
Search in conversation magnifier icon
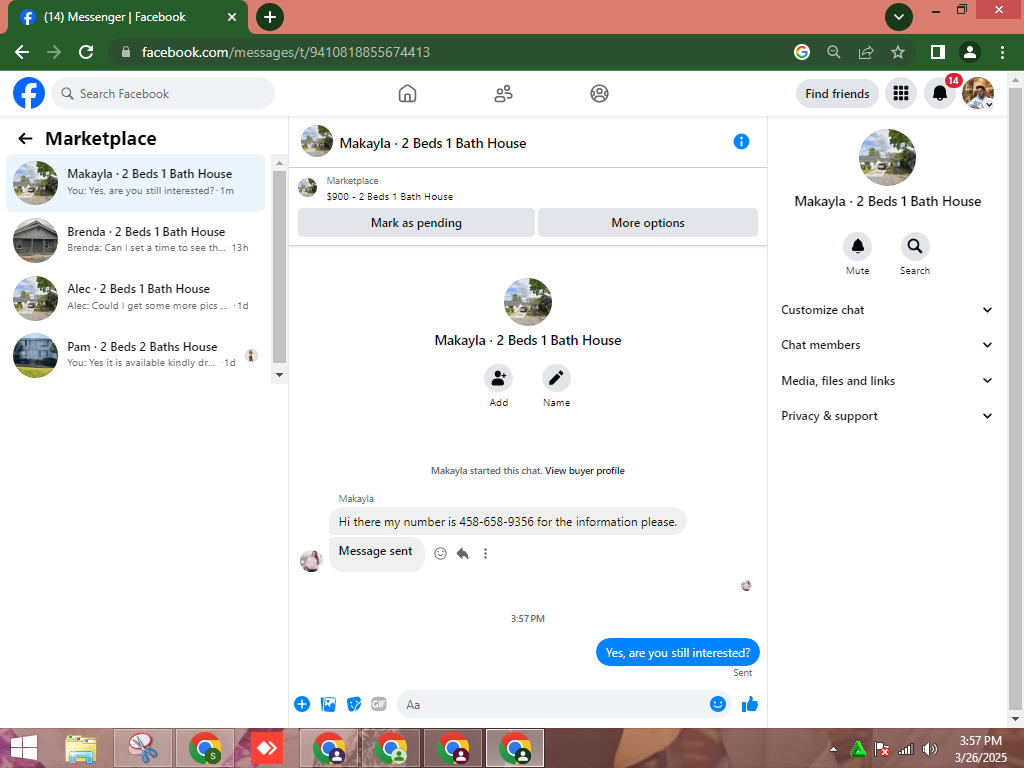tap(914, 246)
